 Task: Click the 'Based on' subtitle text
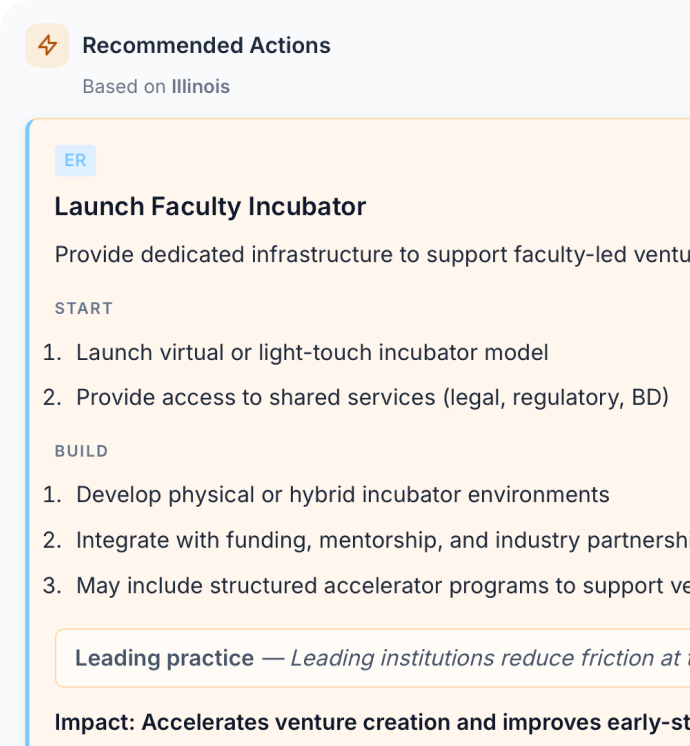pos(124,87)
